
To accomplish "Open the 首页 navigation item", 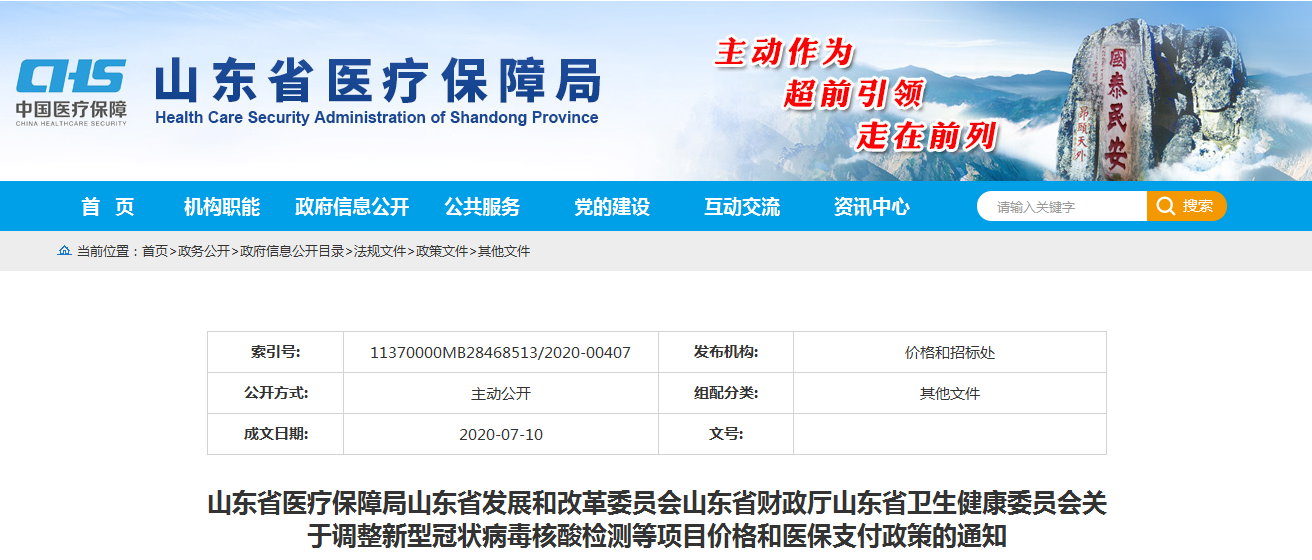I will [x=108, y=207].
